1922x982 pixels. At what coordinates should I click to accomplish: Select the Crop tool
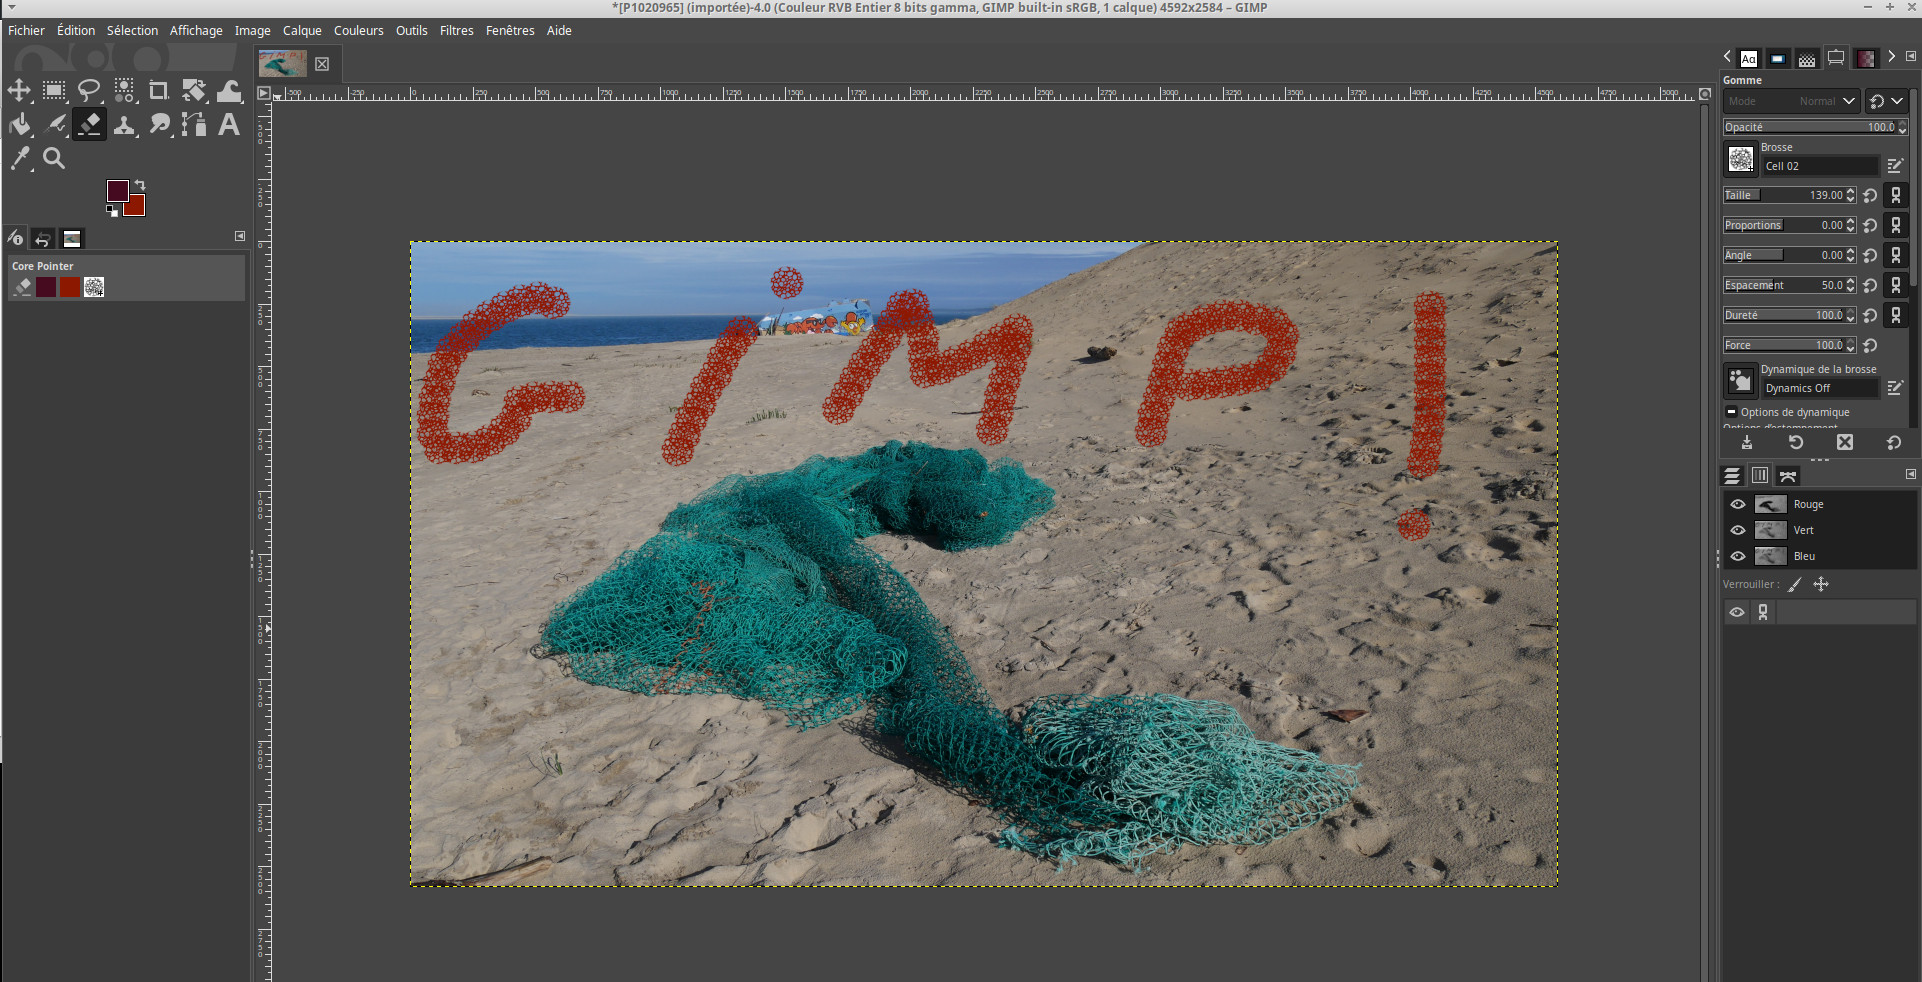158,91
